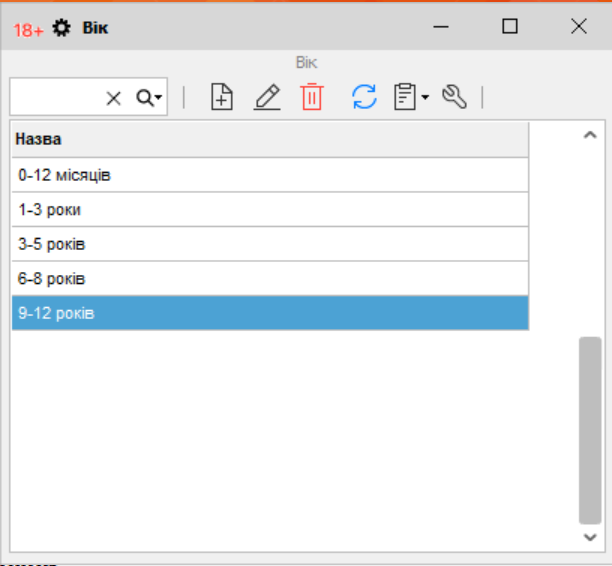Click the clipboard report icon
Viewport: 612px width, 566px height.
405,97
